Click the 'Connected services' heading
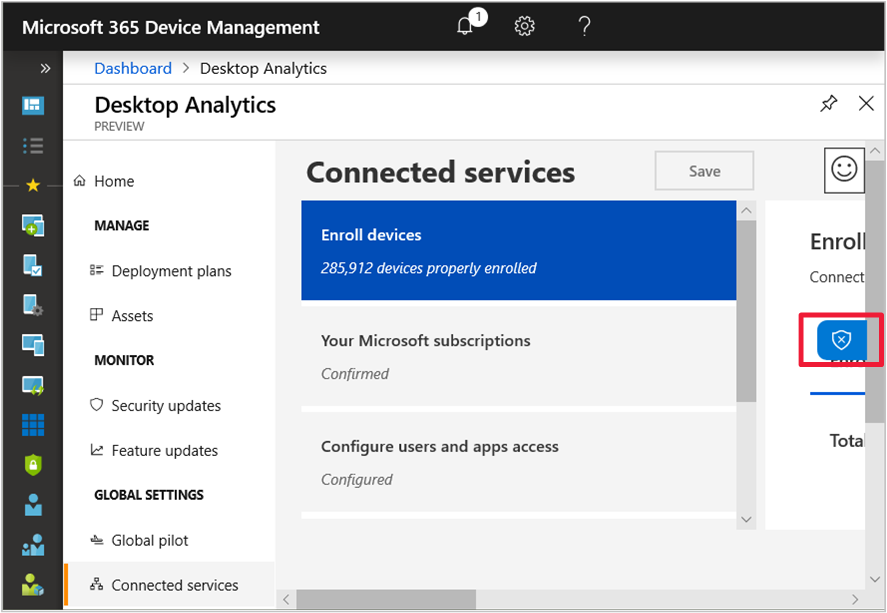The image size is (887, 613). (x=441, y=172)
